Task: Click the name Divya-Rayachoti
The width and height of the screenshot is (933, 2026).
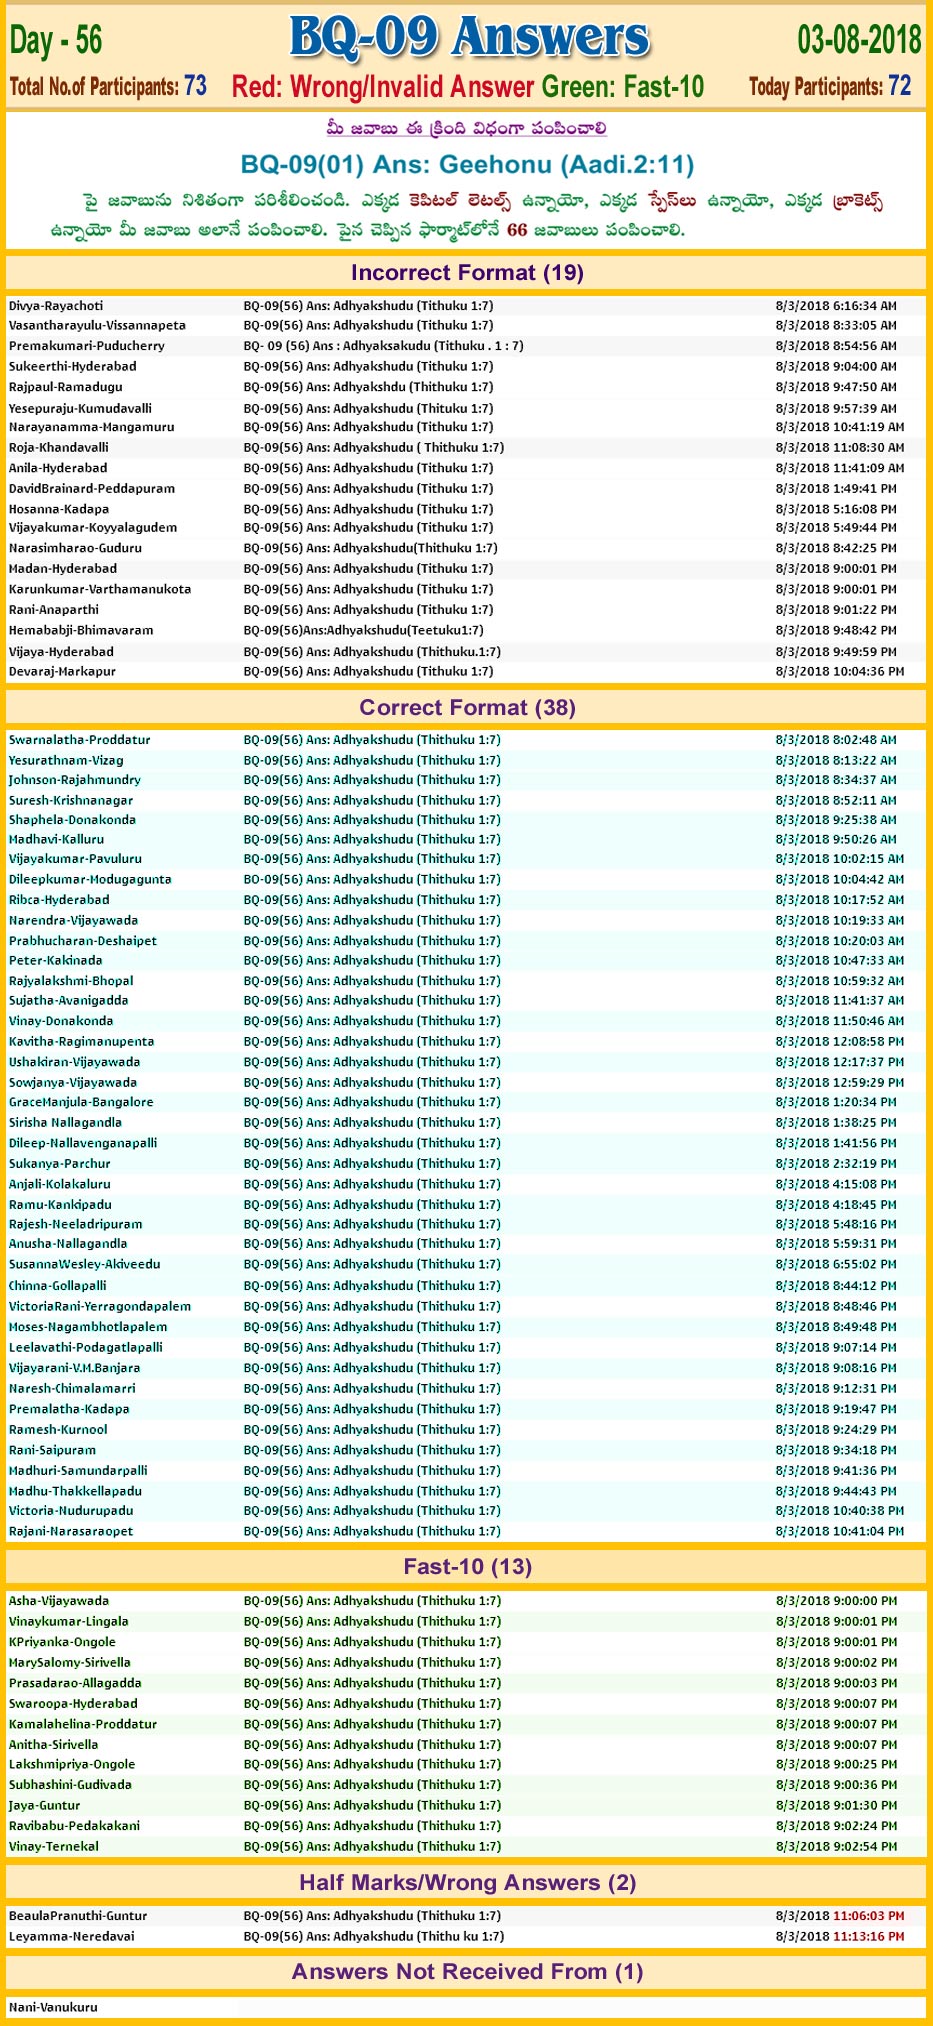Action: point(56,306)
